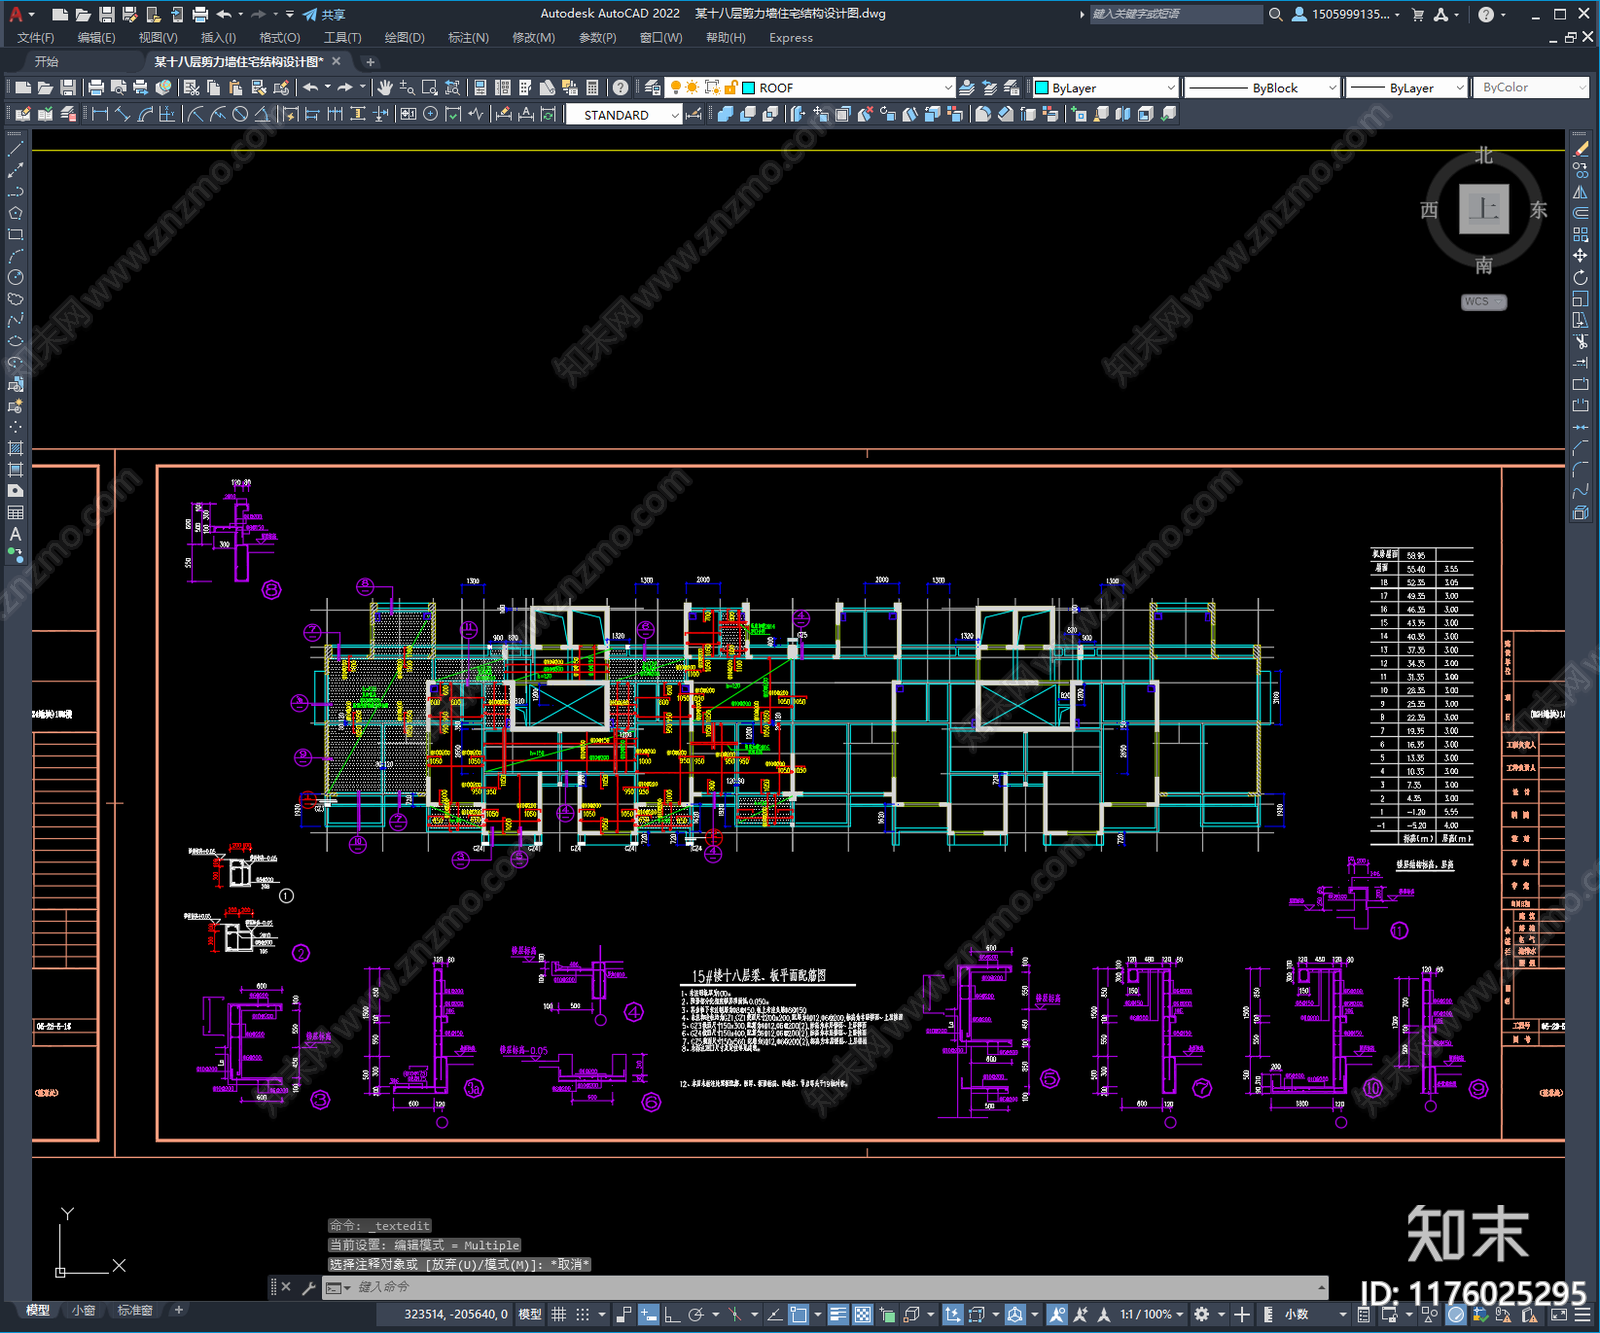The image size is (1600, 1333).
Task: Click the Pan hand icon
Action: [385, 88]
